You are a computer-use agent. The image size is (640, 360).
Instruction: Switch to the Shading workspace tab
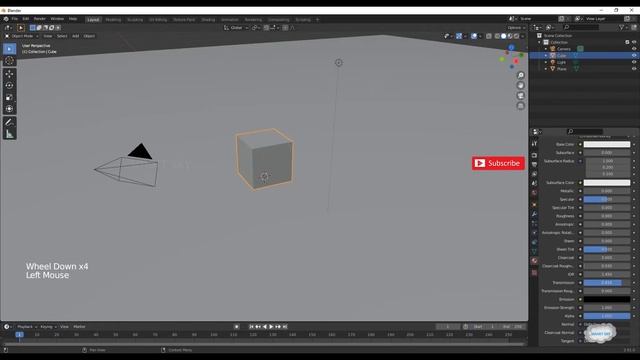tap(208, 20)
